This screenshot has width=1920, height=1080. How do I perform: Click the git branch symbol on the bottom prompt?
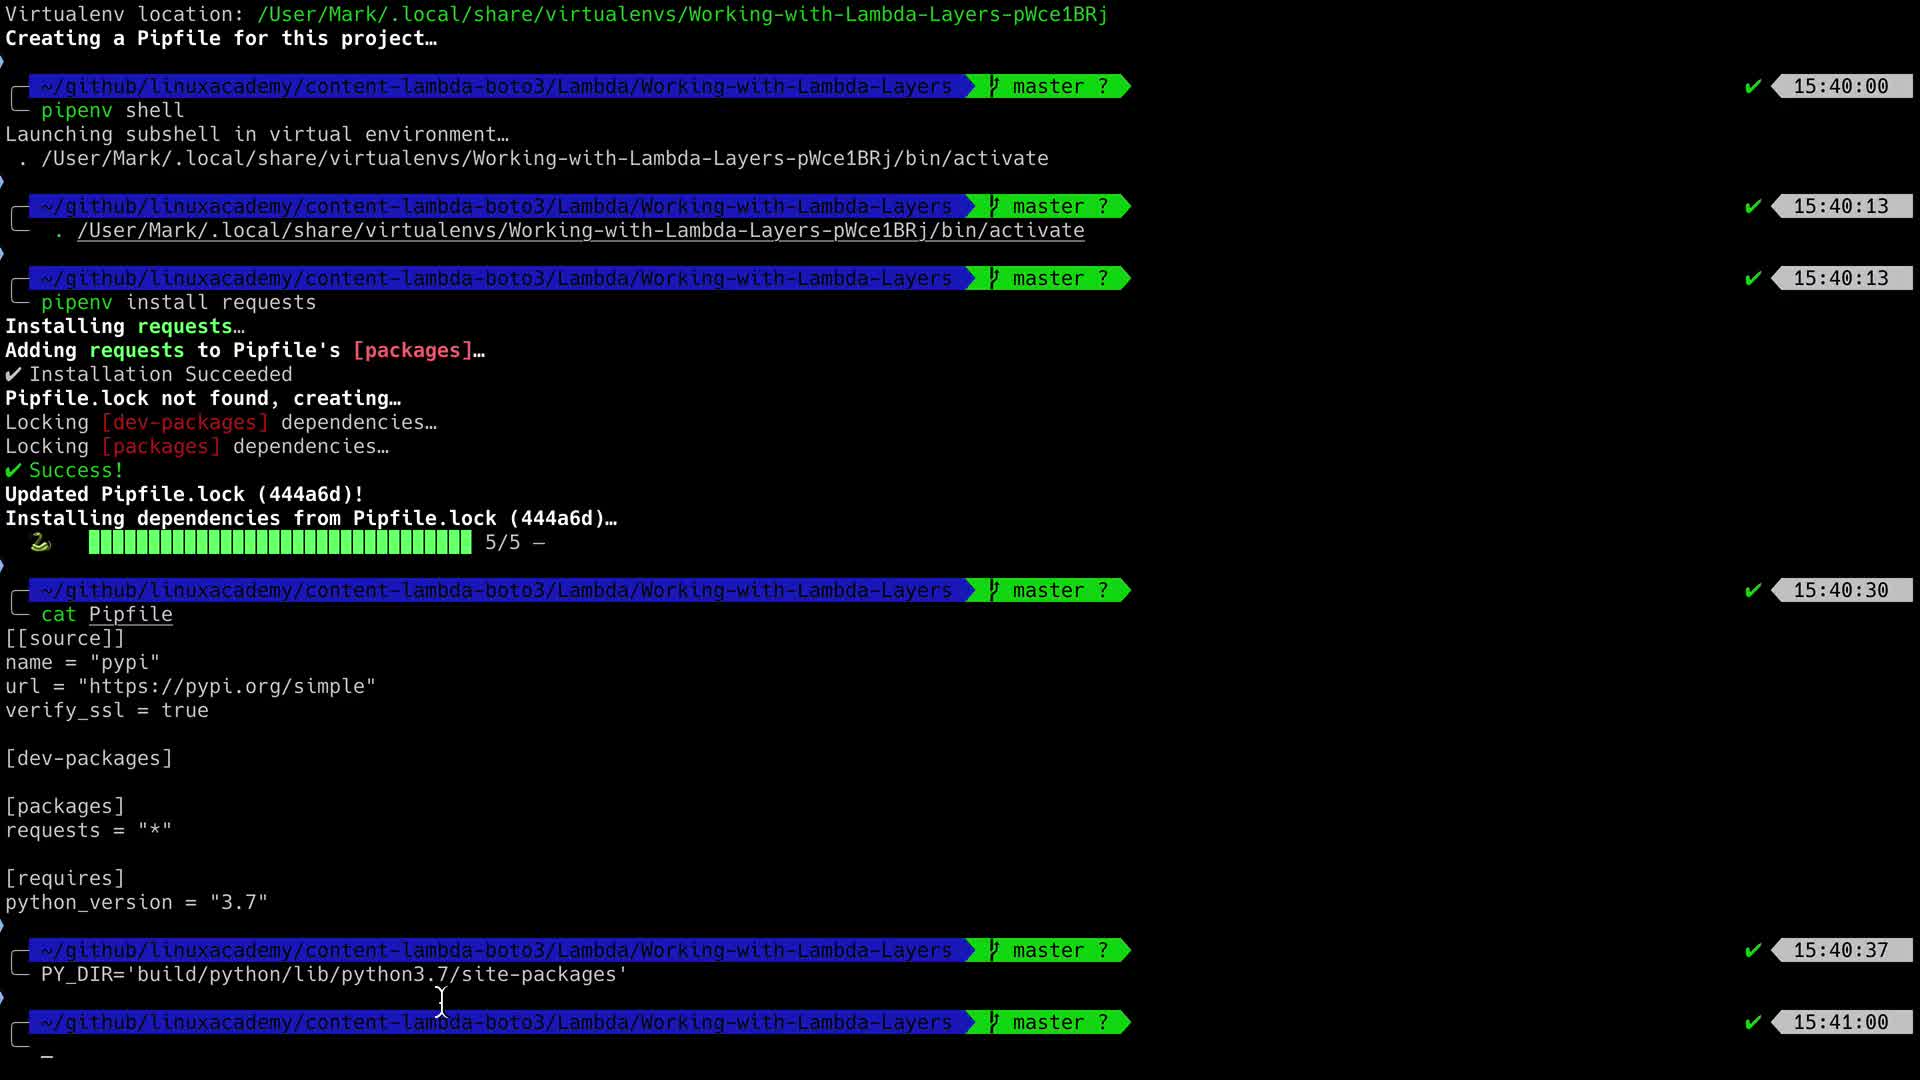pyautogui.click(x=994, y=1023)
